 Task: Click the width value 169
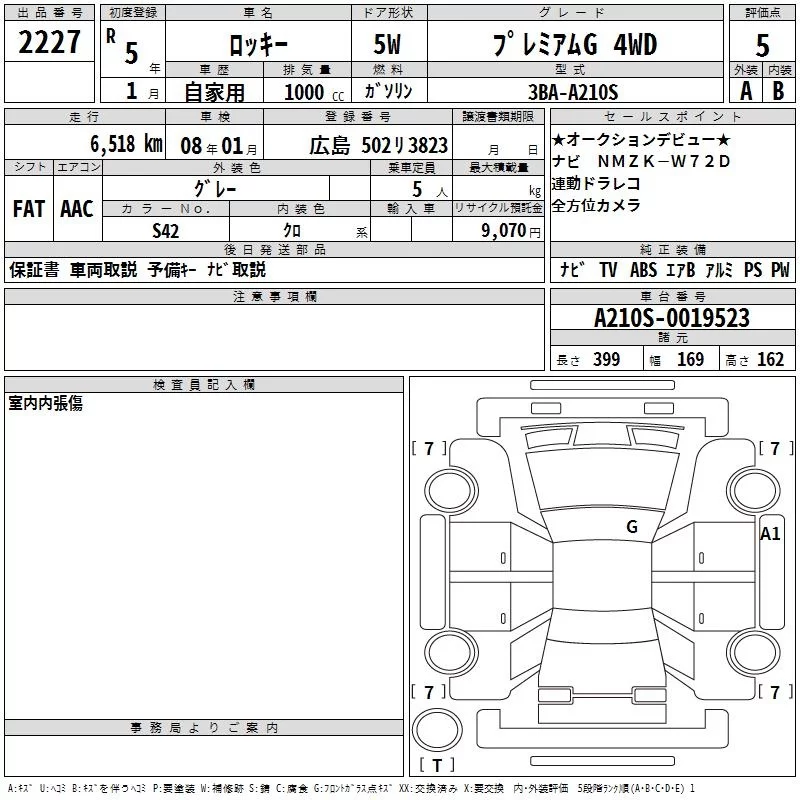pos(690,359)
